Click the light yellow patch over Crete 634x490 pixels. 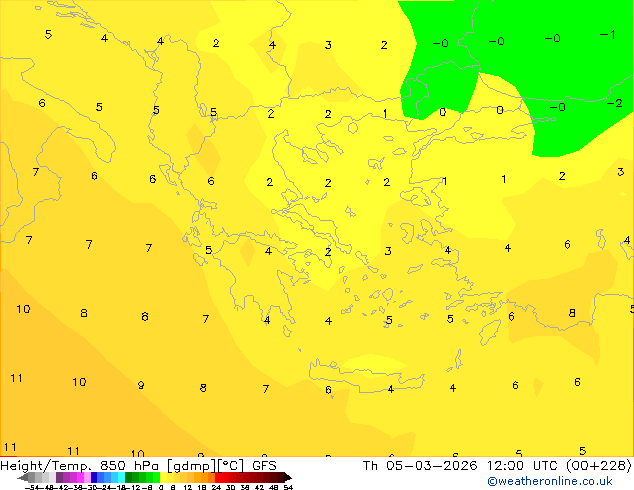coord(373,365)
